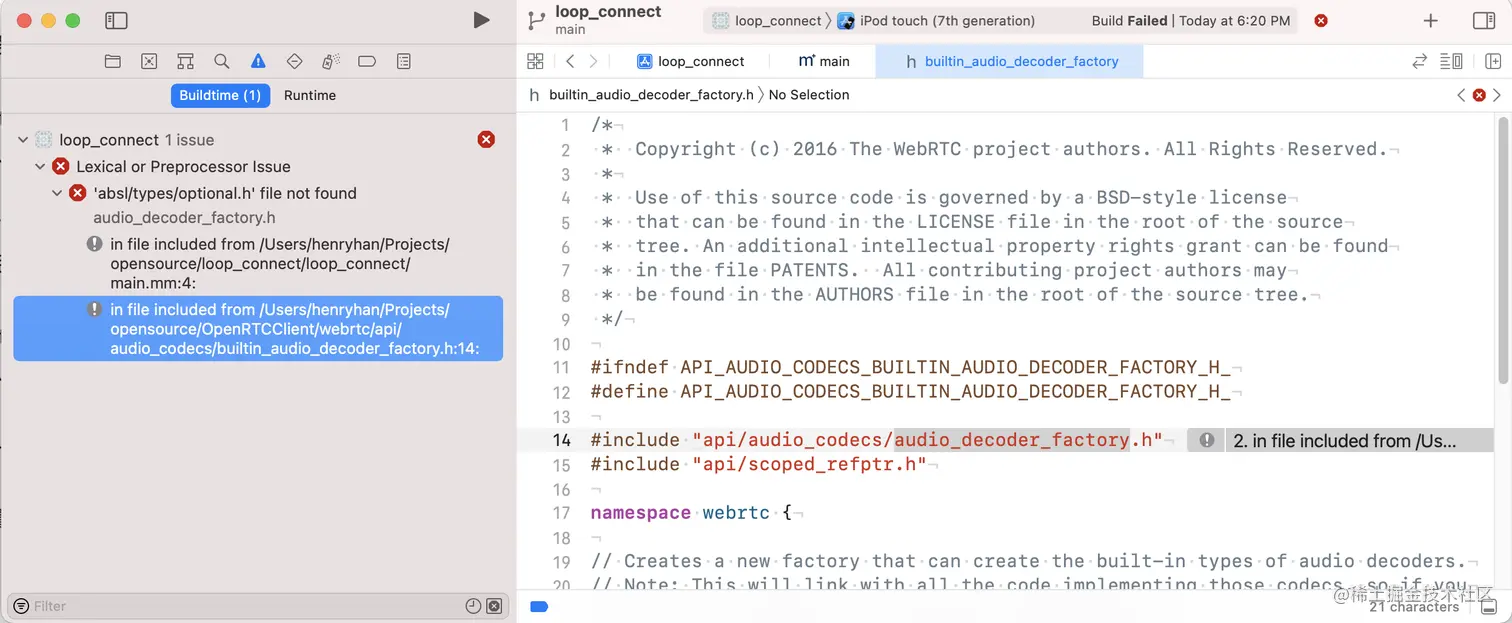Open the Test navigator diamond icon
Screen dimensions: 1512x623
pyautogui.click(x=294, y=61)
